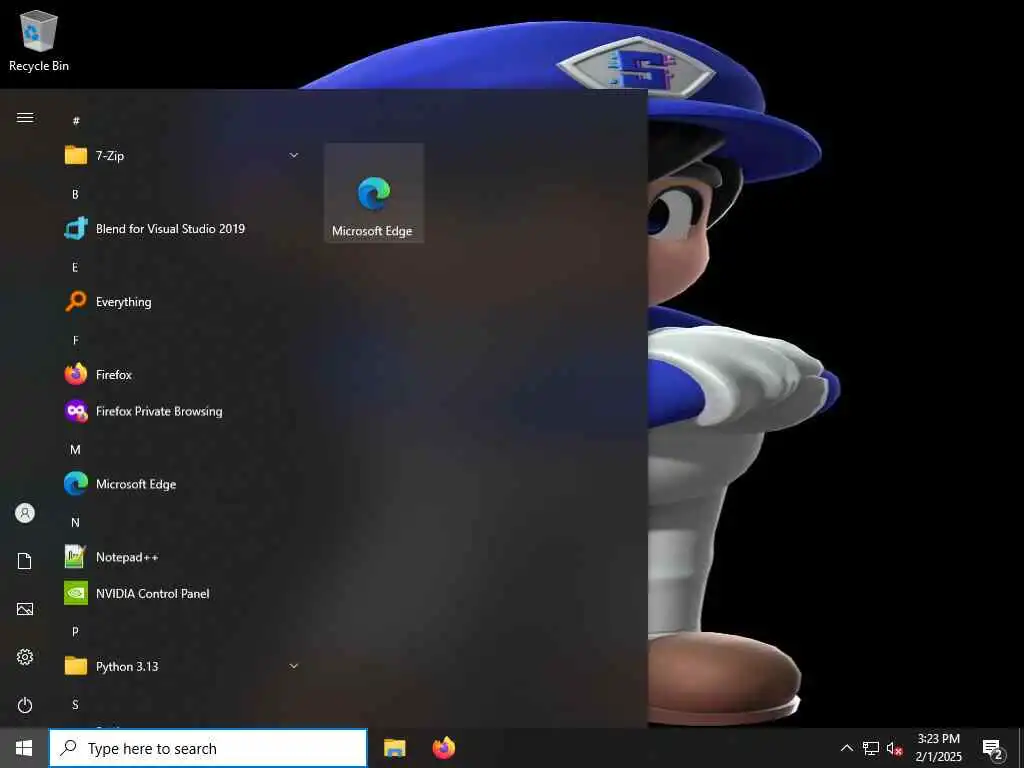Screen dimensions: 1024x768
Task: Open Settings gear in Start menu
Action: (x=25, y=657)
